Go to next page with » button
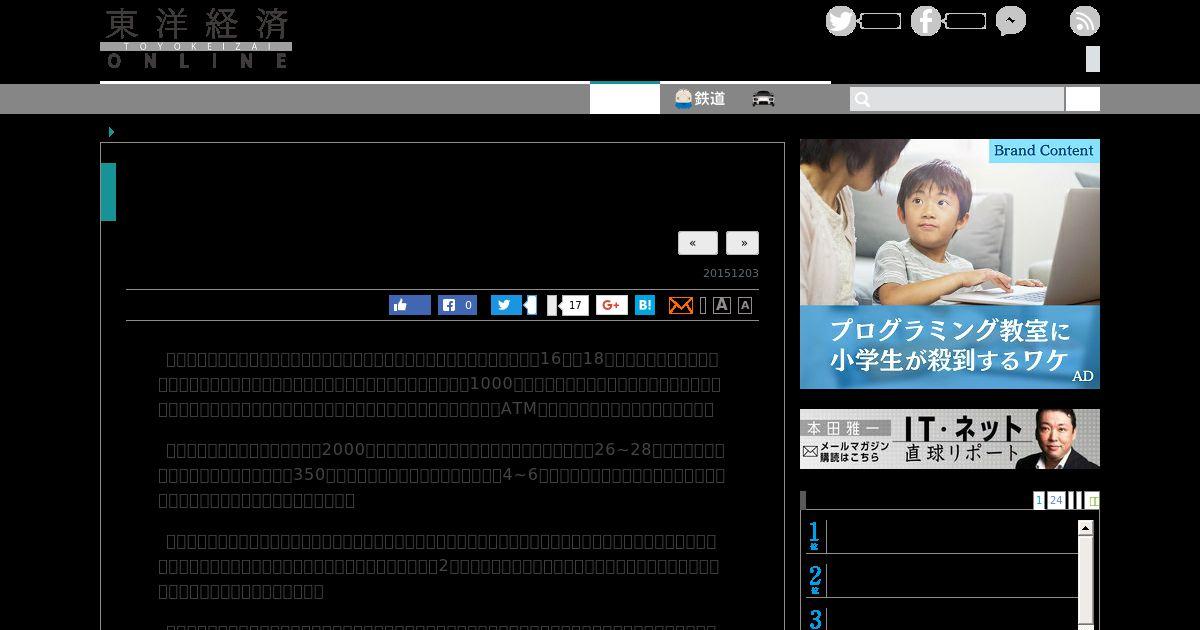The height and width of the screenshot is (630, 1200). tap(743, 243)
